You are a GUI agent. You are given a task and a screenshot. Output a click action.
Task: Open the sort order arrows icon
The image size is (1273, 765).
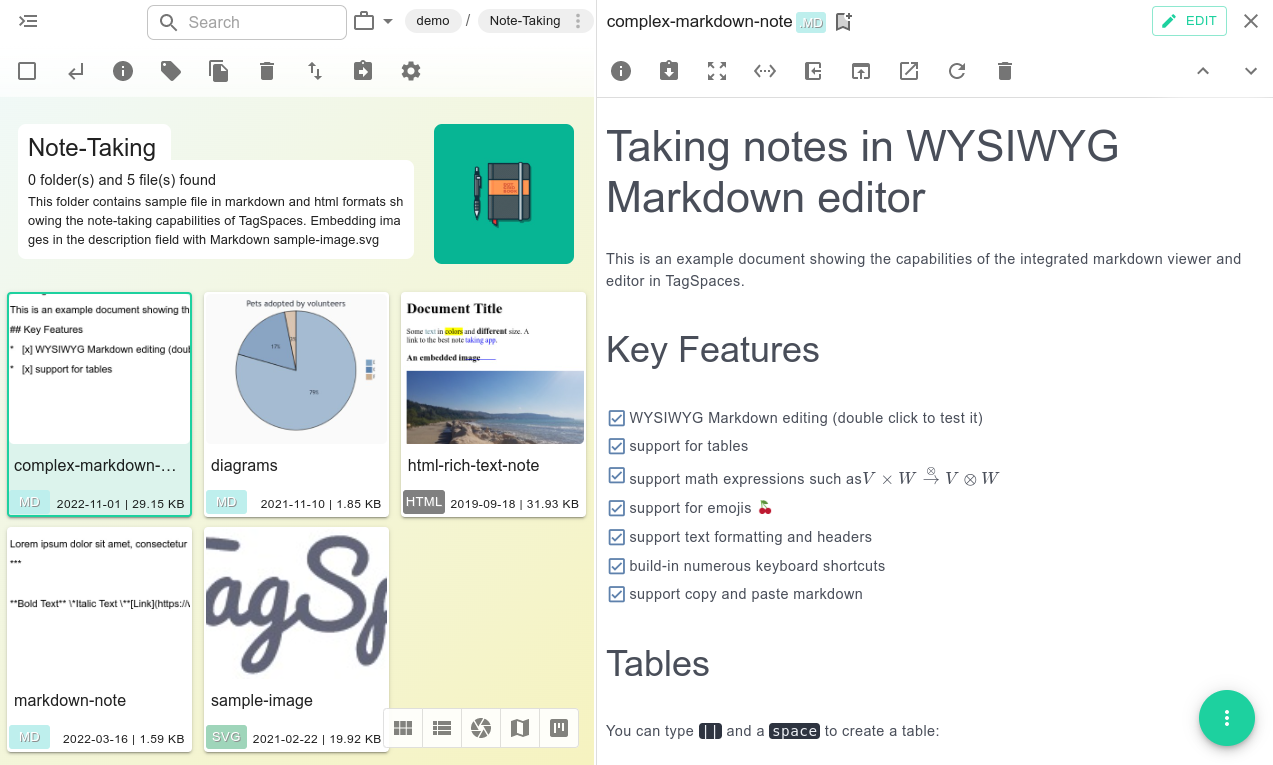click(315, 71)
